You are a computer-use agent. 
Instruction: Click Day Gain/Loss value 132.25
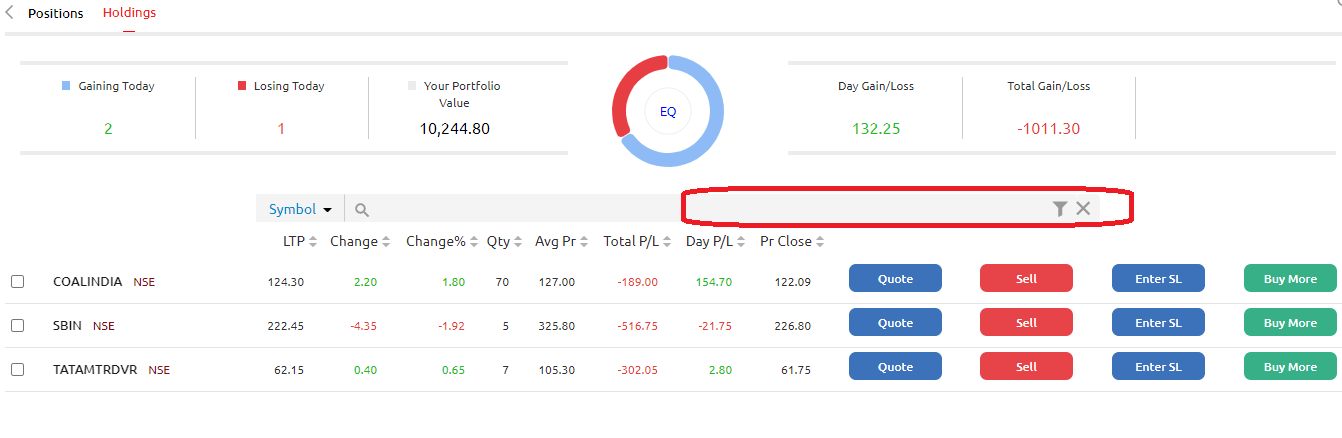[876, 128]
